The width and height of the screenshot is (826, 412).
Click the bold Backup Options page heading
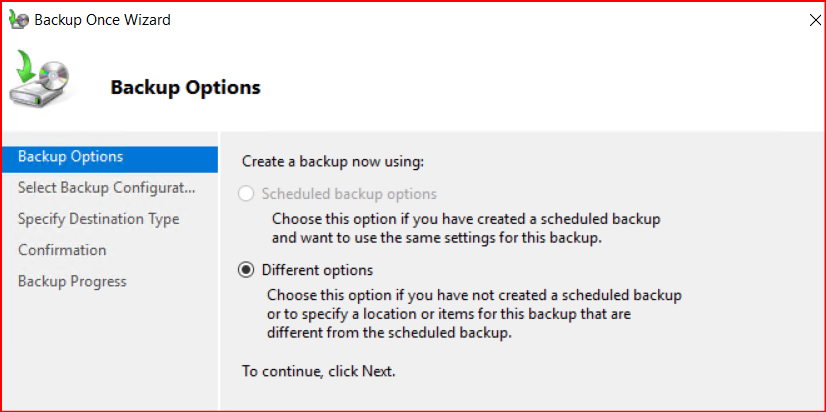[x=185, y=87]
